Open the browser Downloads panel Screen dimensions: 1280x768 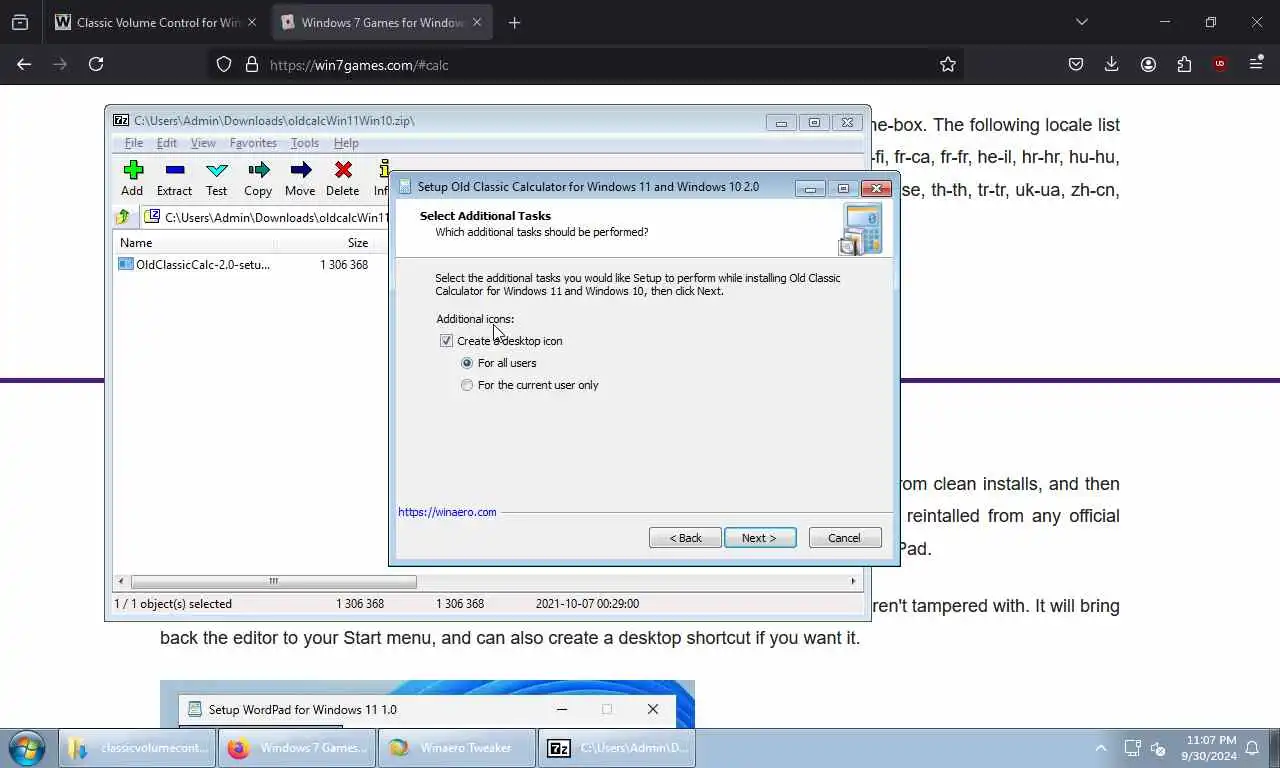click(x=1111, y=64)
